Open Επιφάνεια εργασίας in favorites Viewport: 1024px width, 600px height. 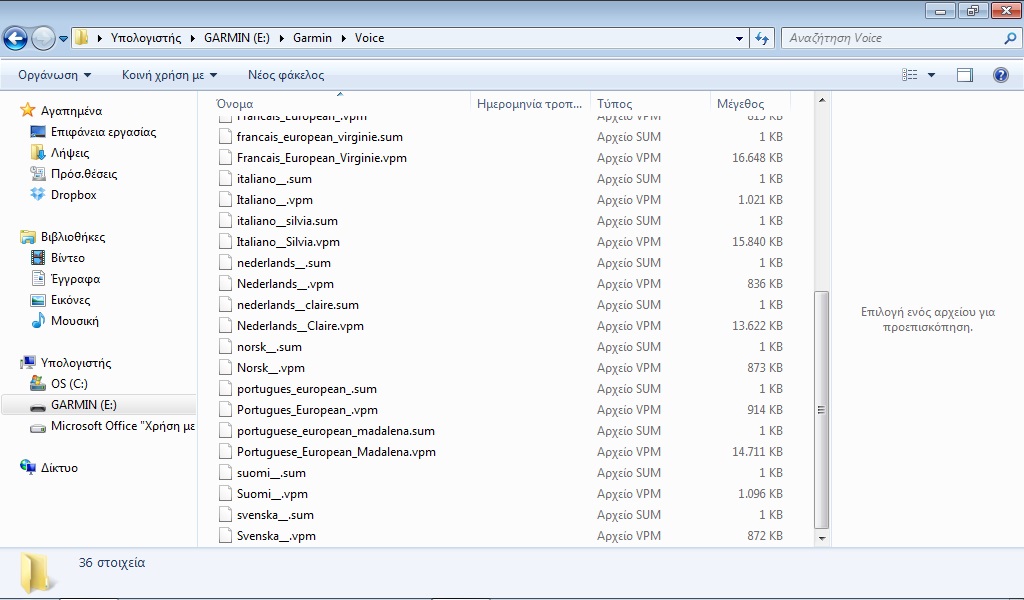[x=93, y=132]
